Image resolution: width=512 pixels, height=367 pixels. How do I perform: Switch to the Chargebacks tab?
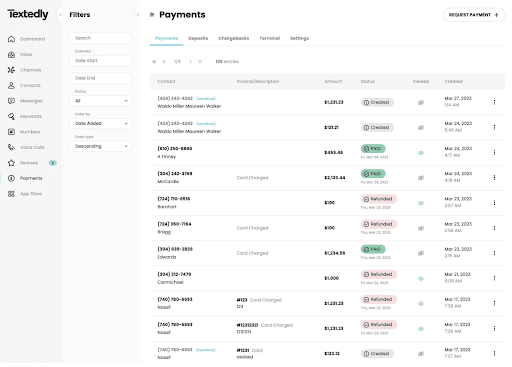pyautogui.click(x=234, y=38)
